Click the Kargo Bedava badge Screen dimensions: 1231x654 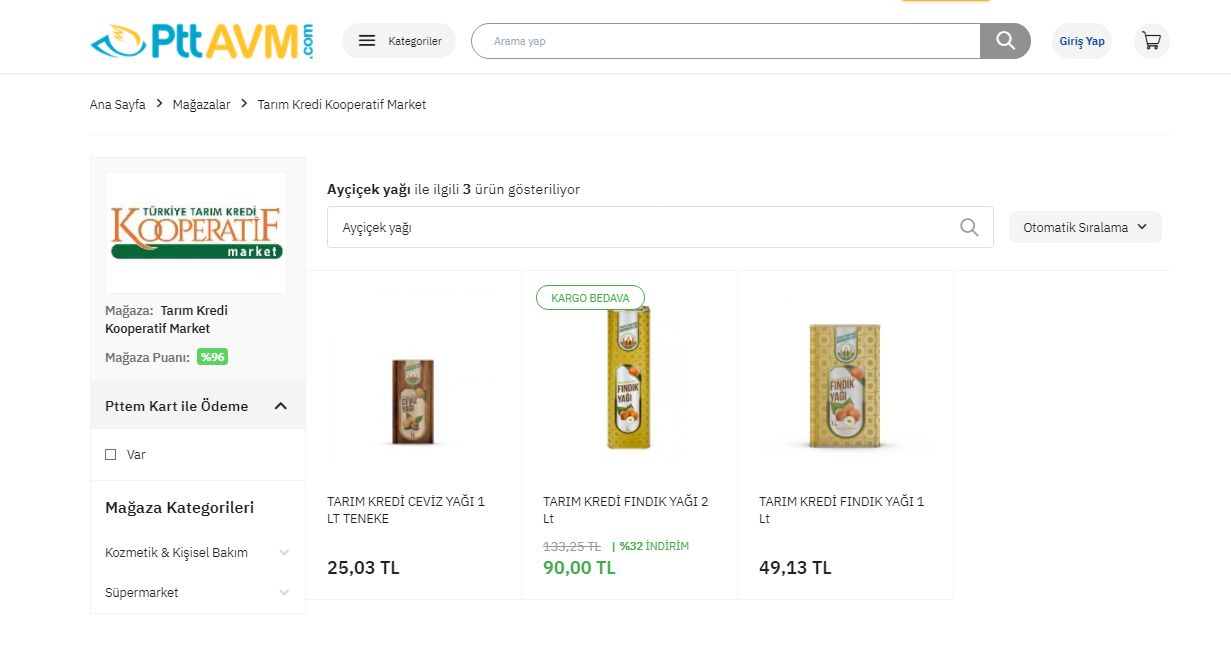pos(590,298)
